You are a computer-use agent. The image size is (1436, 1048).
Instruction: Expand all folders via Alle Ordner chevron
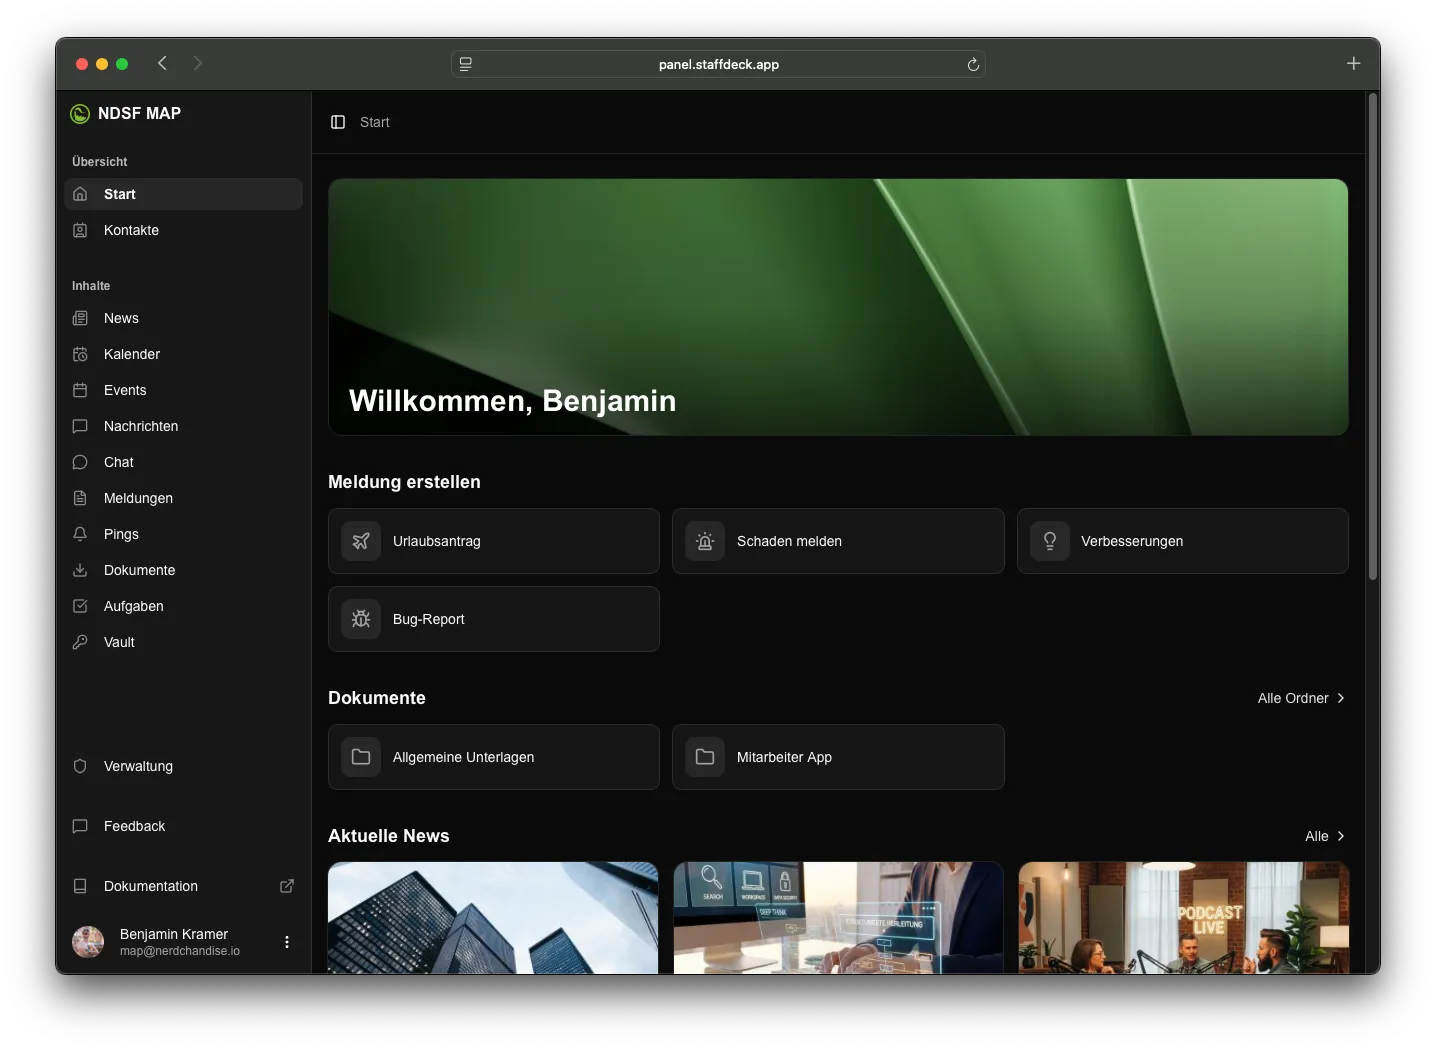[1341, 698]
